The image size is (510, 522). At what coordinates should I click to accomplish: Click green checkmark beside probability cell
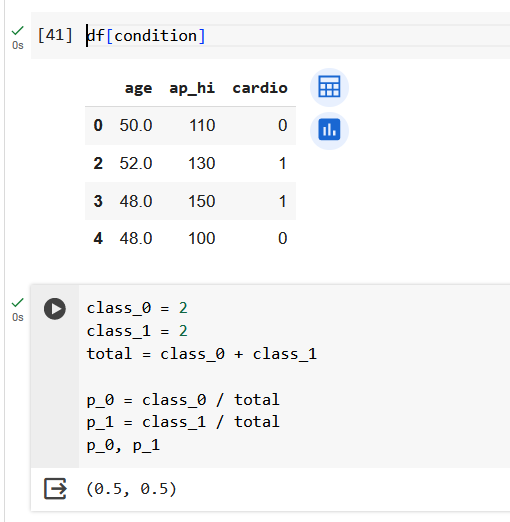coord(17,303)
